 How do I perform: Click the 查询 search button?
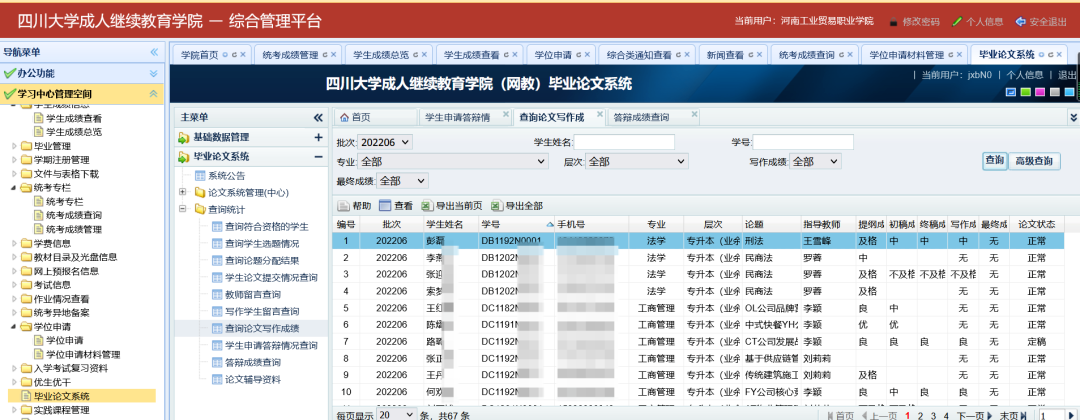tap(994, 160)
